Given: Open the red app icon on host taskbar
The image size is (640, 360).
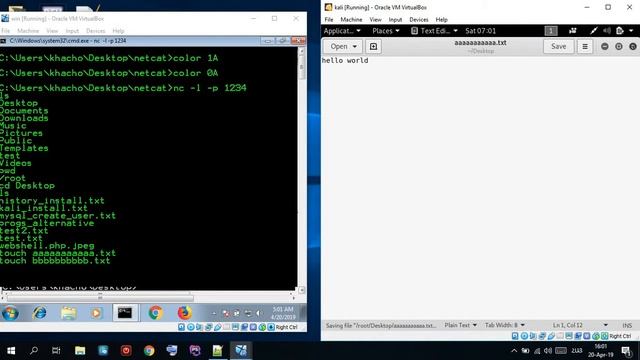Looking at the screenshot, I should (x=126, y=351).
